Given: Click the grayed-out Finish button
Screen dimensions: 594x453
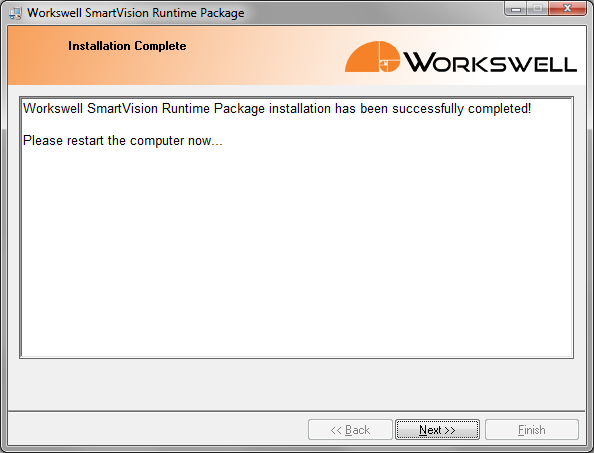Looking at the screenshot, I should point(531,430).
